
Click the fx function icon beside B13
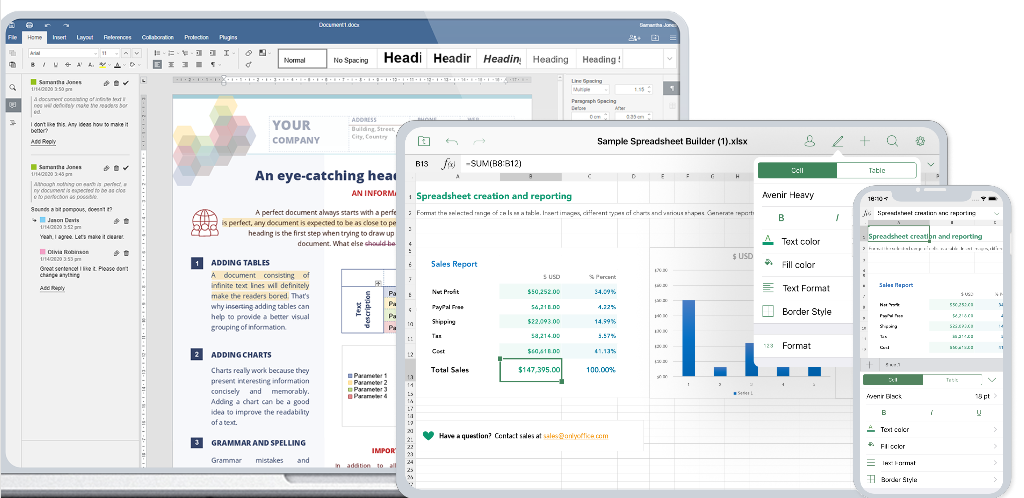tap(449, 164)
